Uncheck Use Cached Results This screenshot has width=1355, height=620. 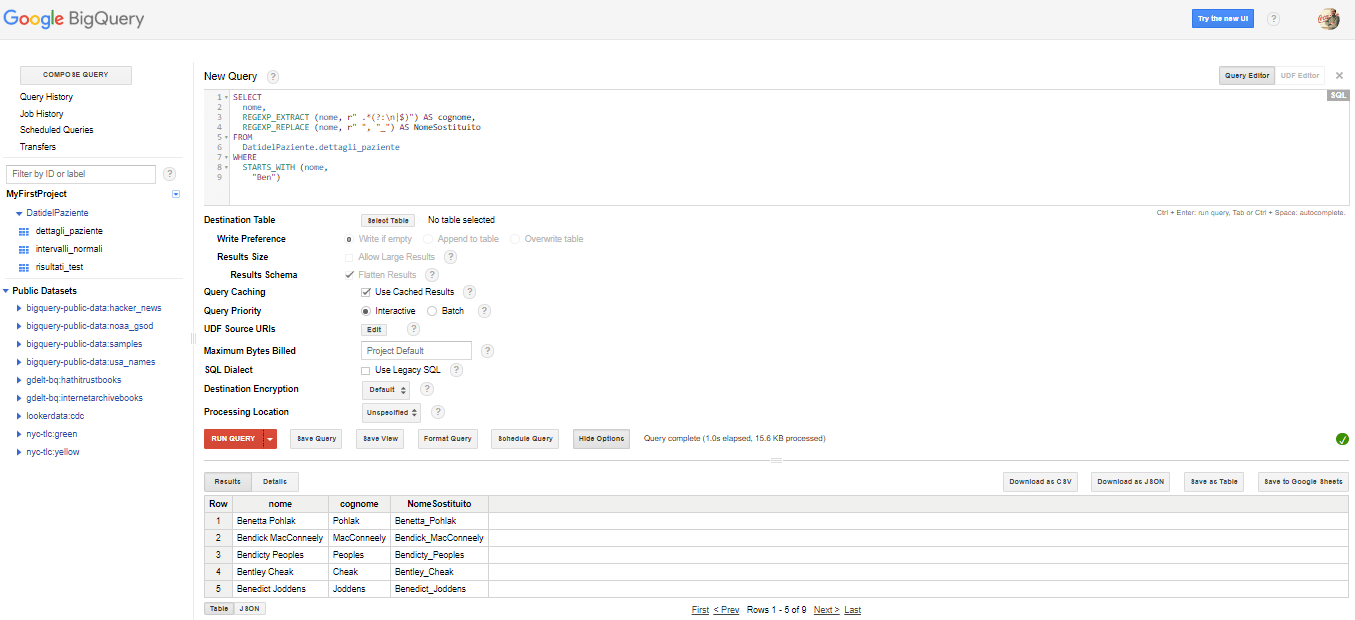click(x=366, y=291)
